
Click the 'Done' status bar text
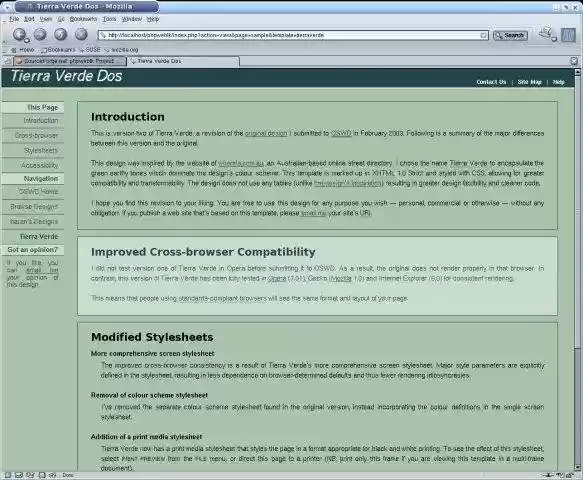click(68, 475)
